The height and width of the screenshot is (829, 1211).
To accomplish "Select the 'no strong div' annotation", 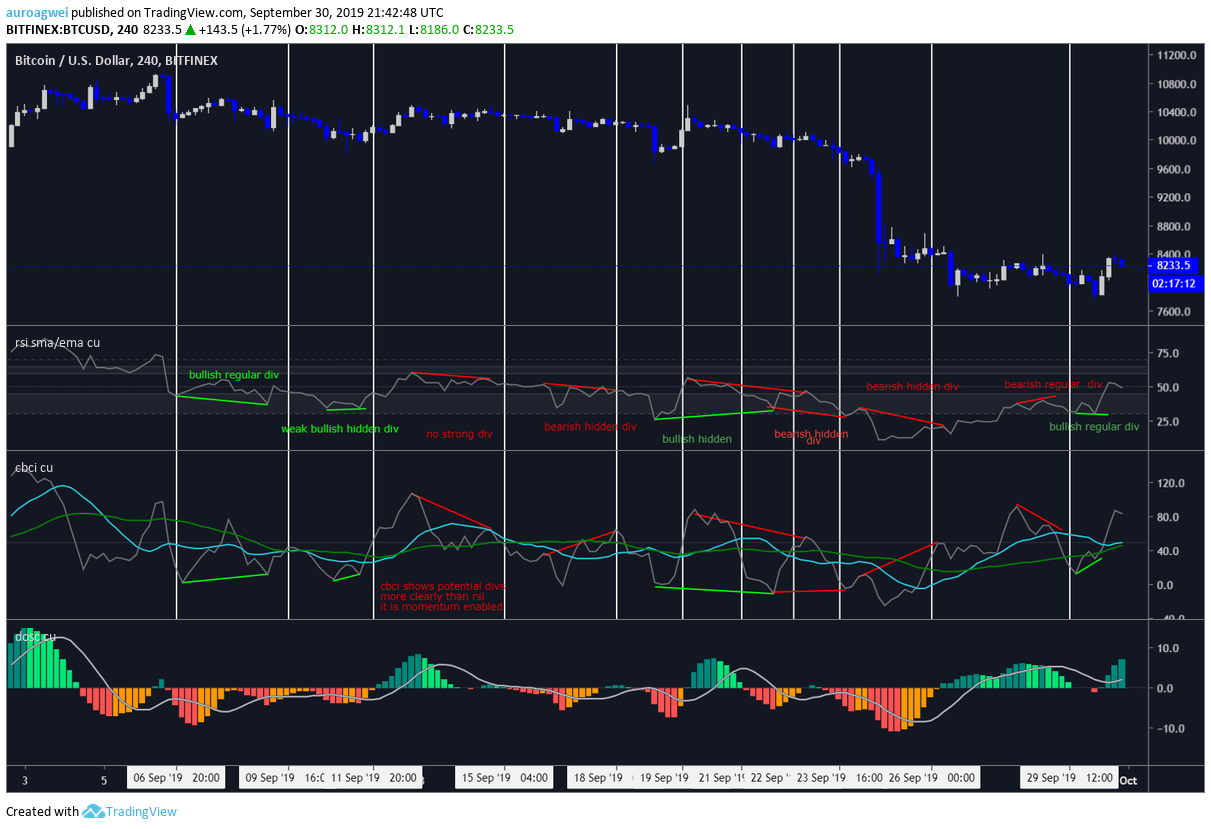I will pyautogui.click(x=459, y=434).
